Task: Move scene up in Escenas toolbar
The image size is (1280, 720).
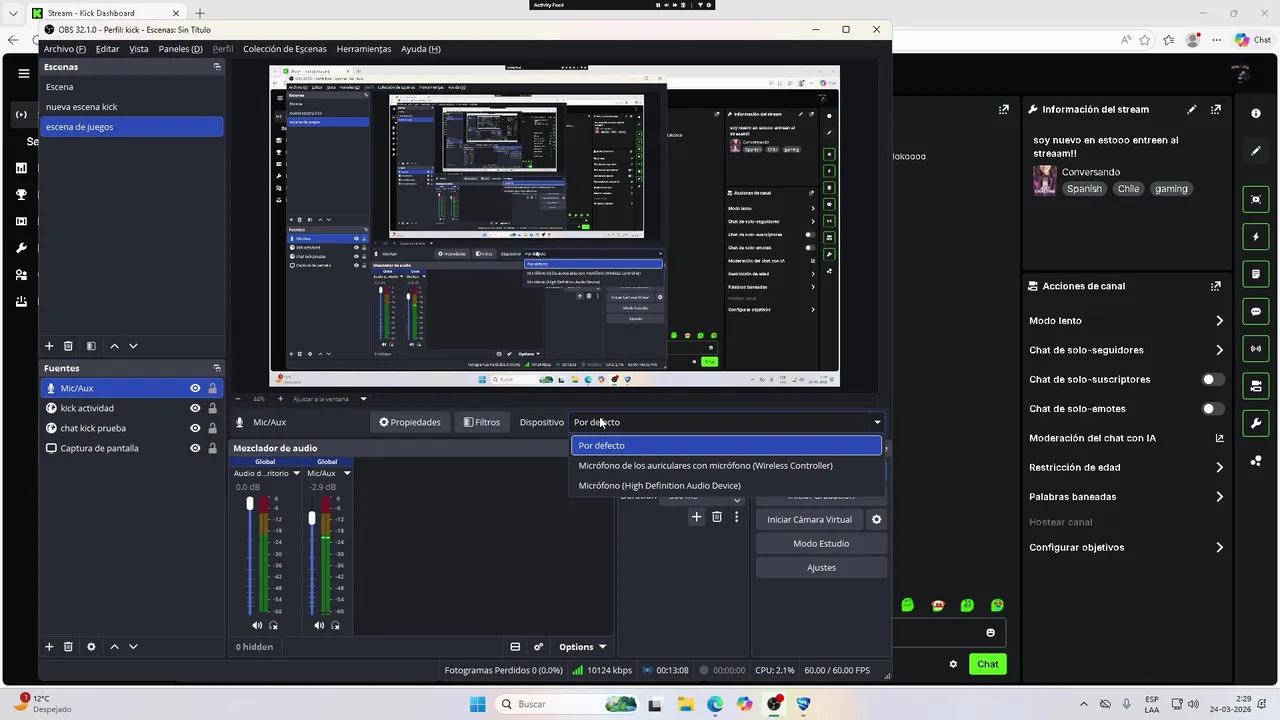Action: 114,346
